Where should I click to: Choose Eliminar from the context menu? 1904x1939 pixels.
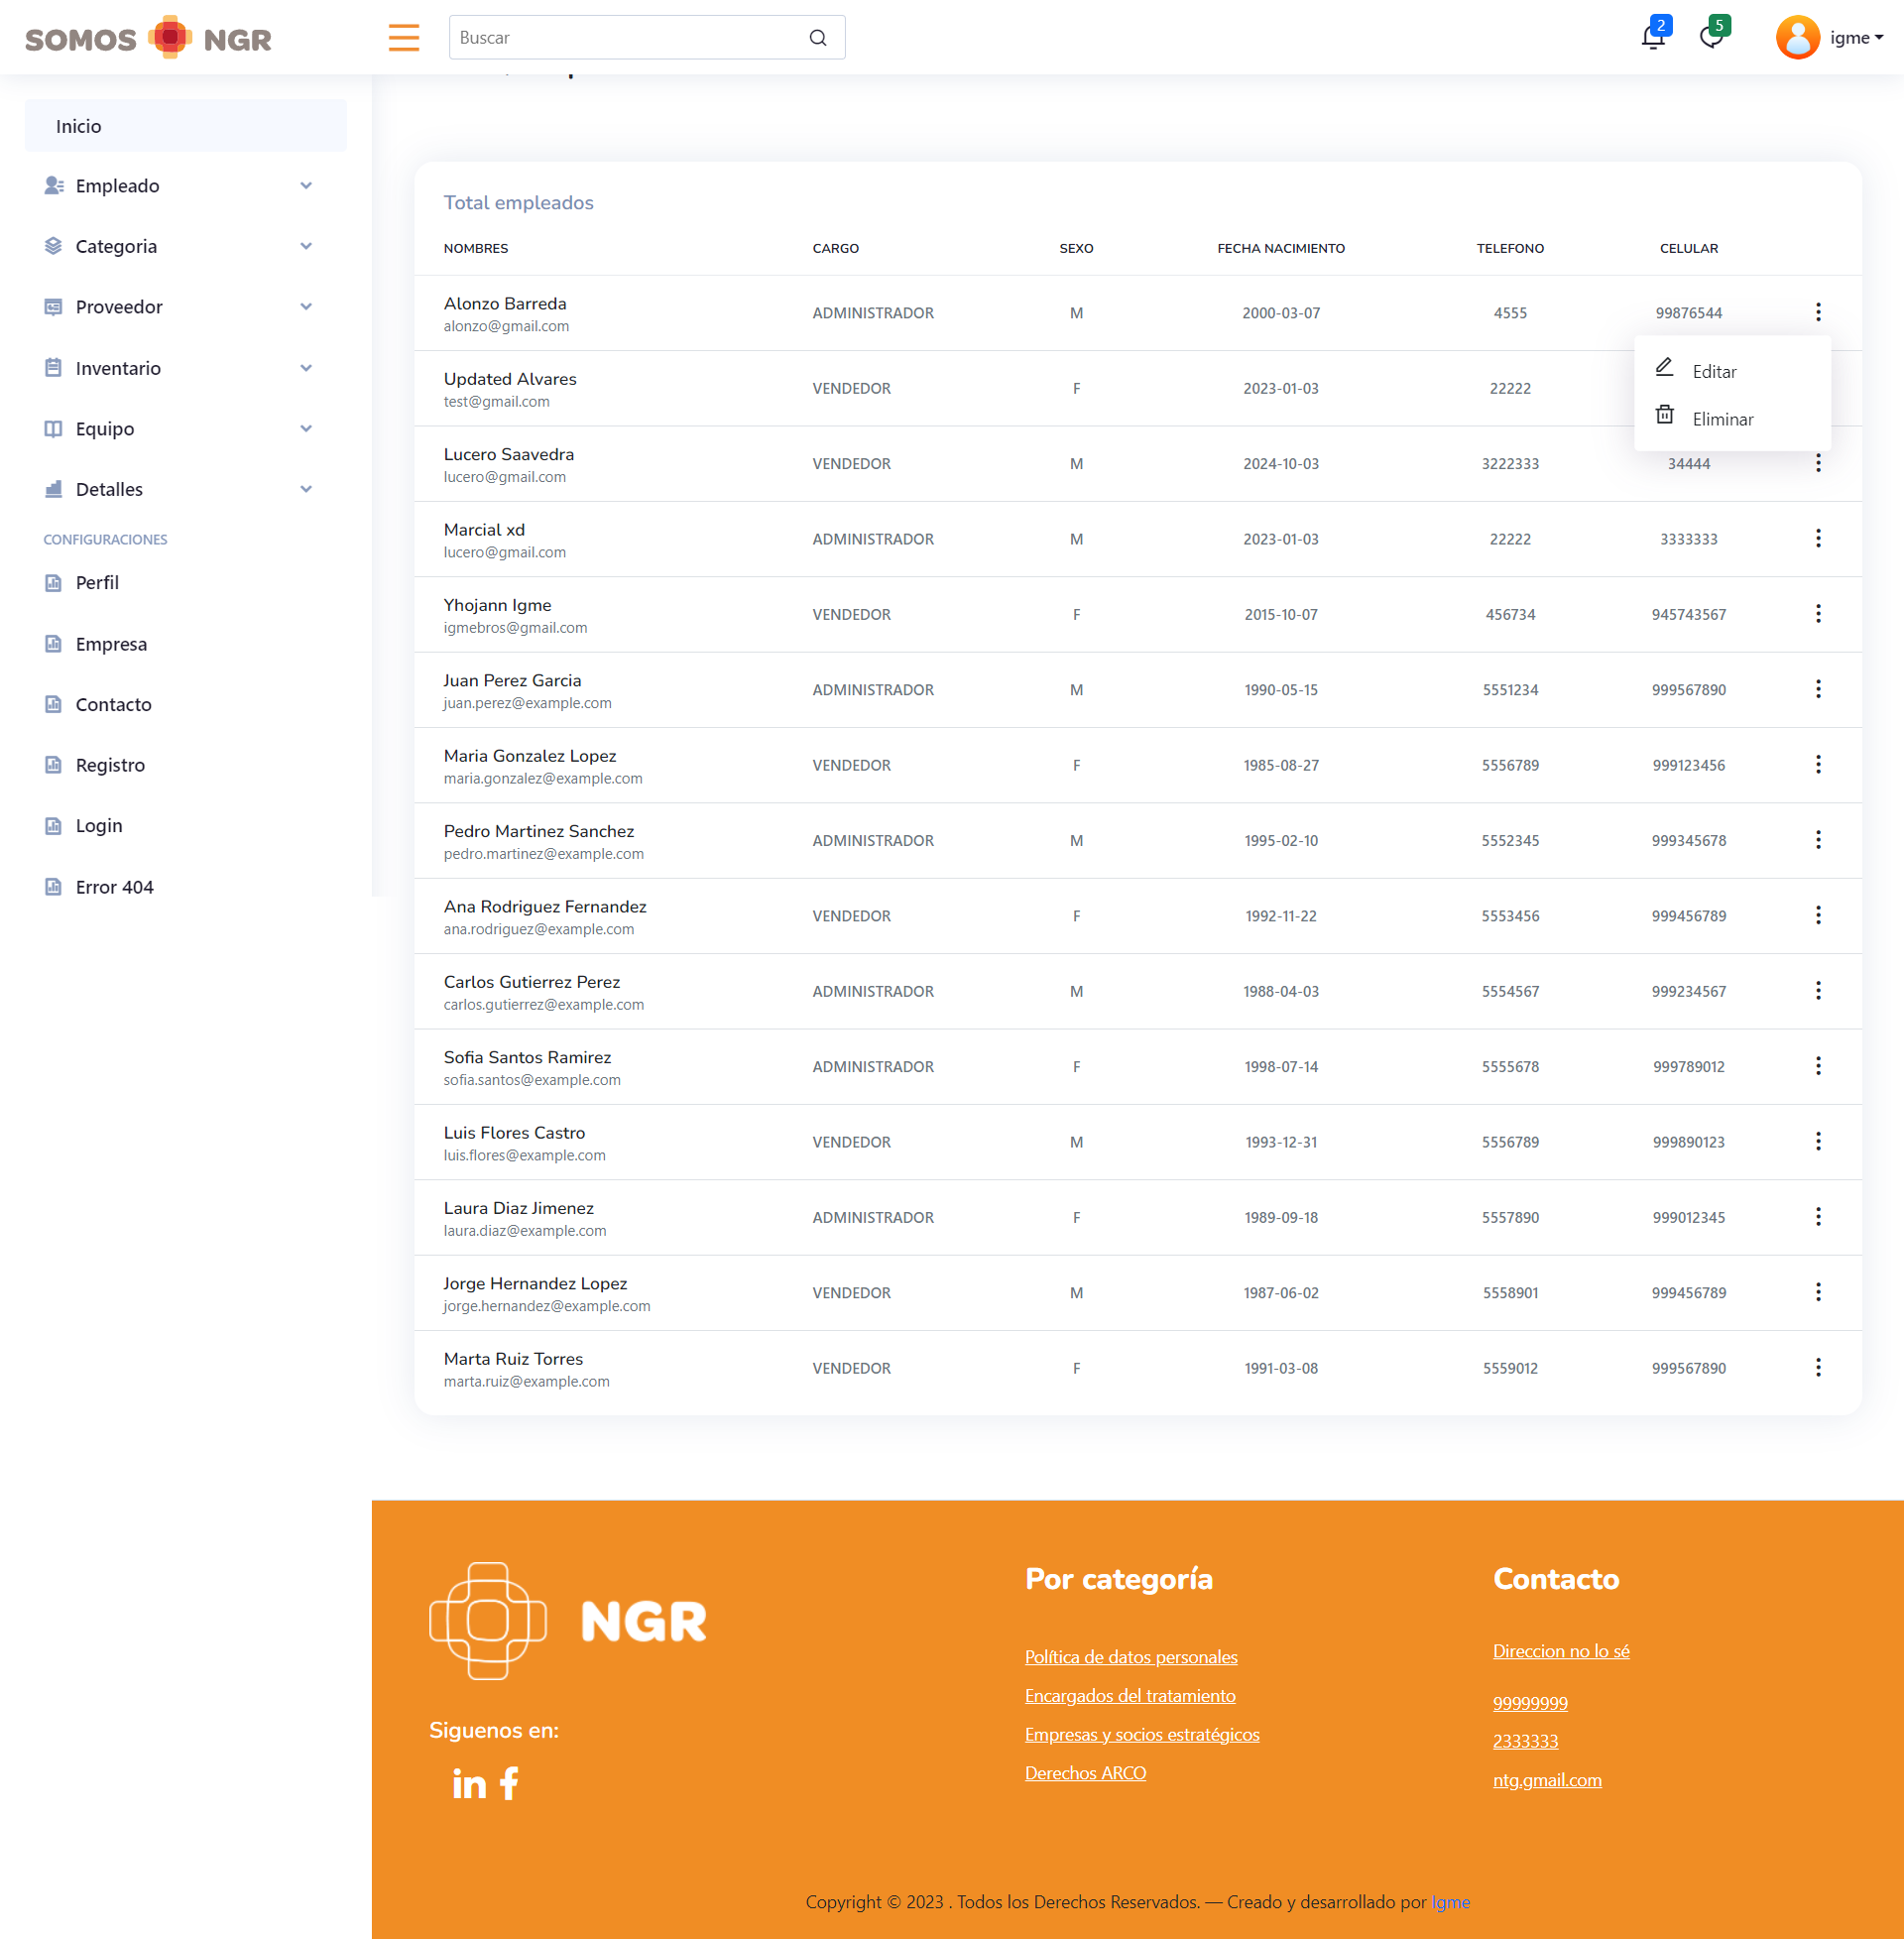pyautogui.click(x=1723, y=418)
